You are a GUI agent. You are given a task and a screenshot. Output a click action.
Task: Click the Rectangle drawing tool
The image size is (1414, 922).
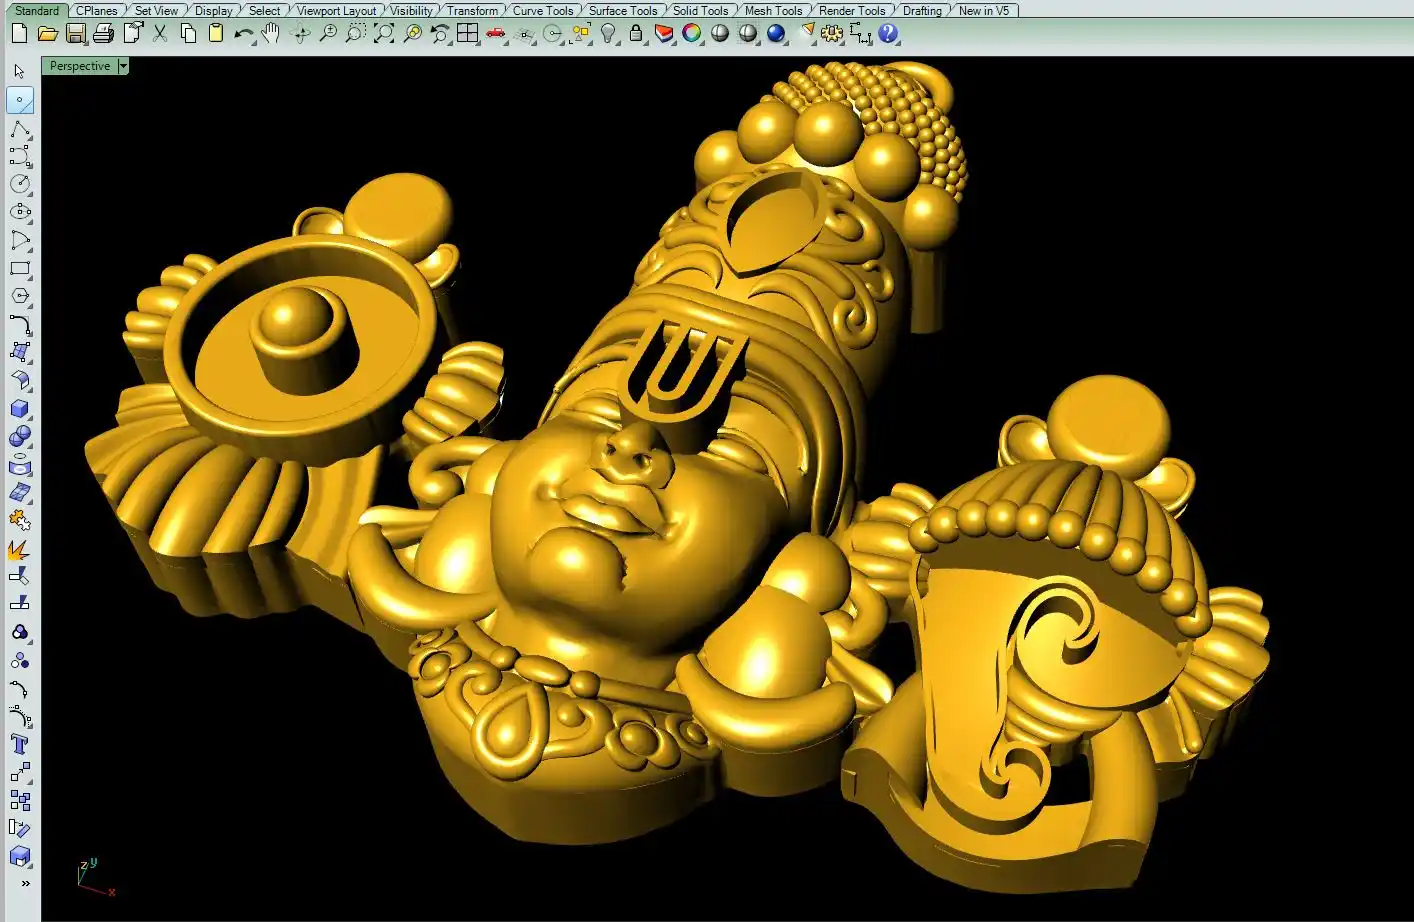point(19,268)
